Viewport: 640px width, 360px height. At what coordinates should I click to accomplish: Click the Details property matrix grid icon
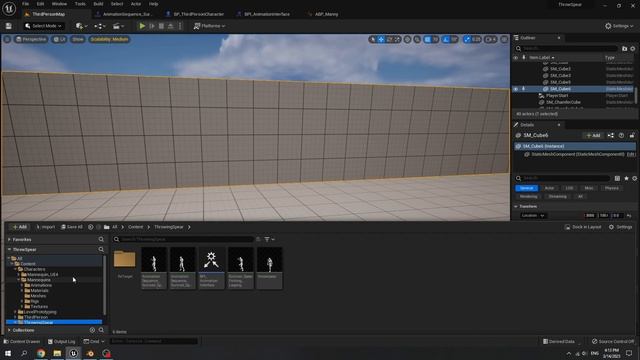pyautogui.click(x=617, y=178)
